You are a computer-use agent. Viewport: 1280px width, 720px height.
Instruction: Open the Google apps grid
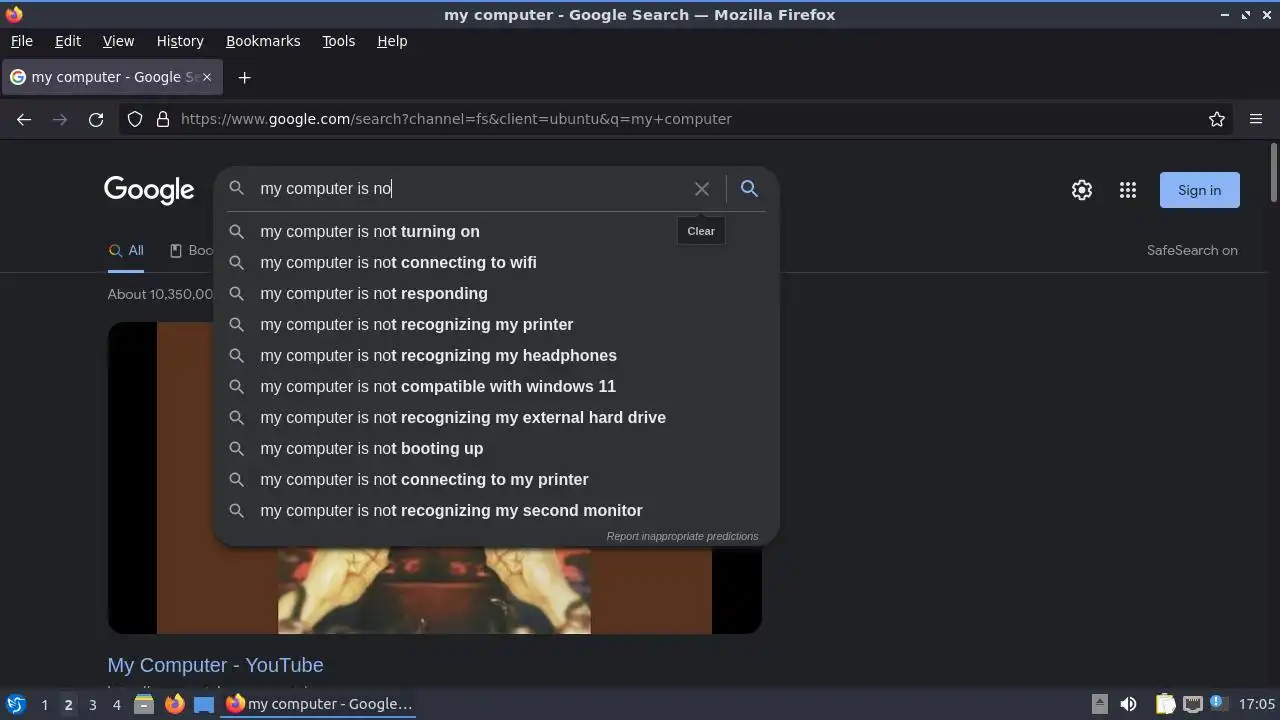tap(1128, 190)
